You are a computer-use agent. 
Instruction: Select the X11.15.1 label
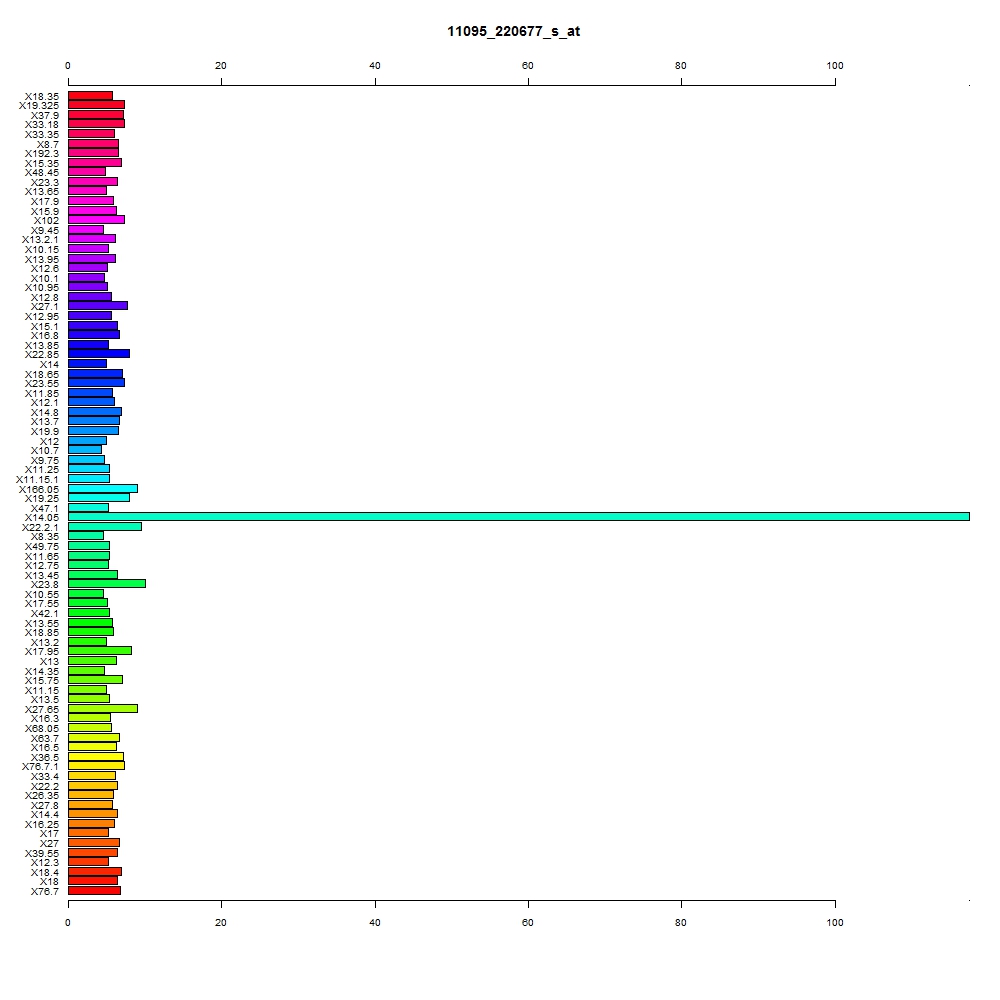[x=37, y=480]
